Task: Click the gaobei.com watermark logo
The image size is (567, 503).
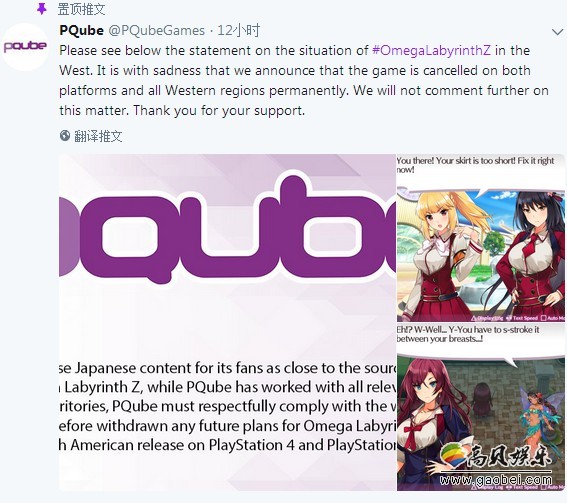Action: click(x=495, y=465)
